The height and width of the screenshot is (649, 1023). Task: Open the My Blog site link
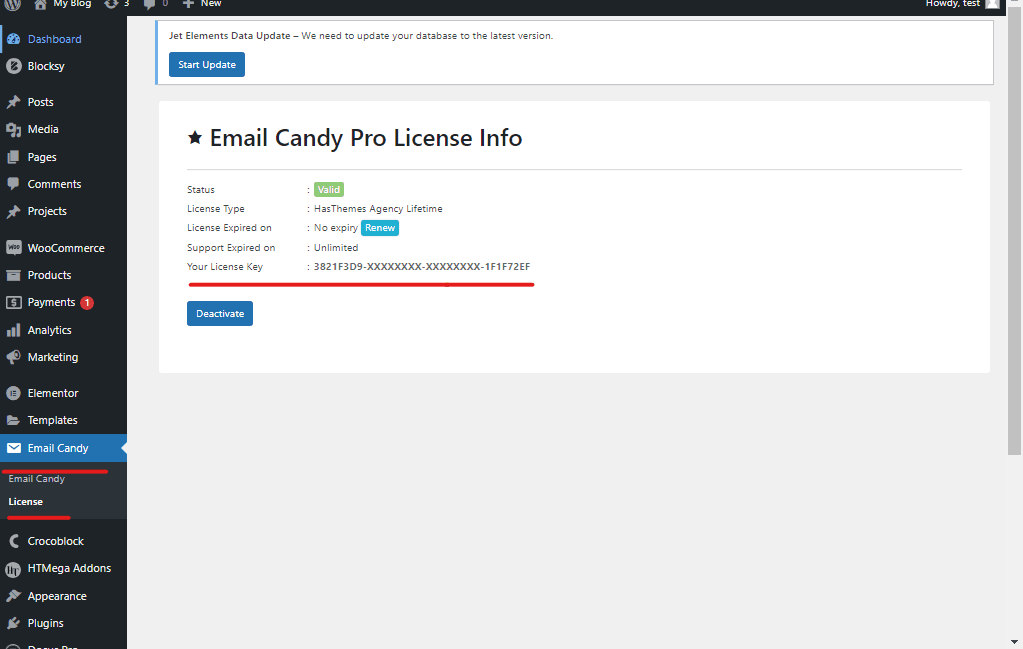pyautogui.click(x=72, y=4)
